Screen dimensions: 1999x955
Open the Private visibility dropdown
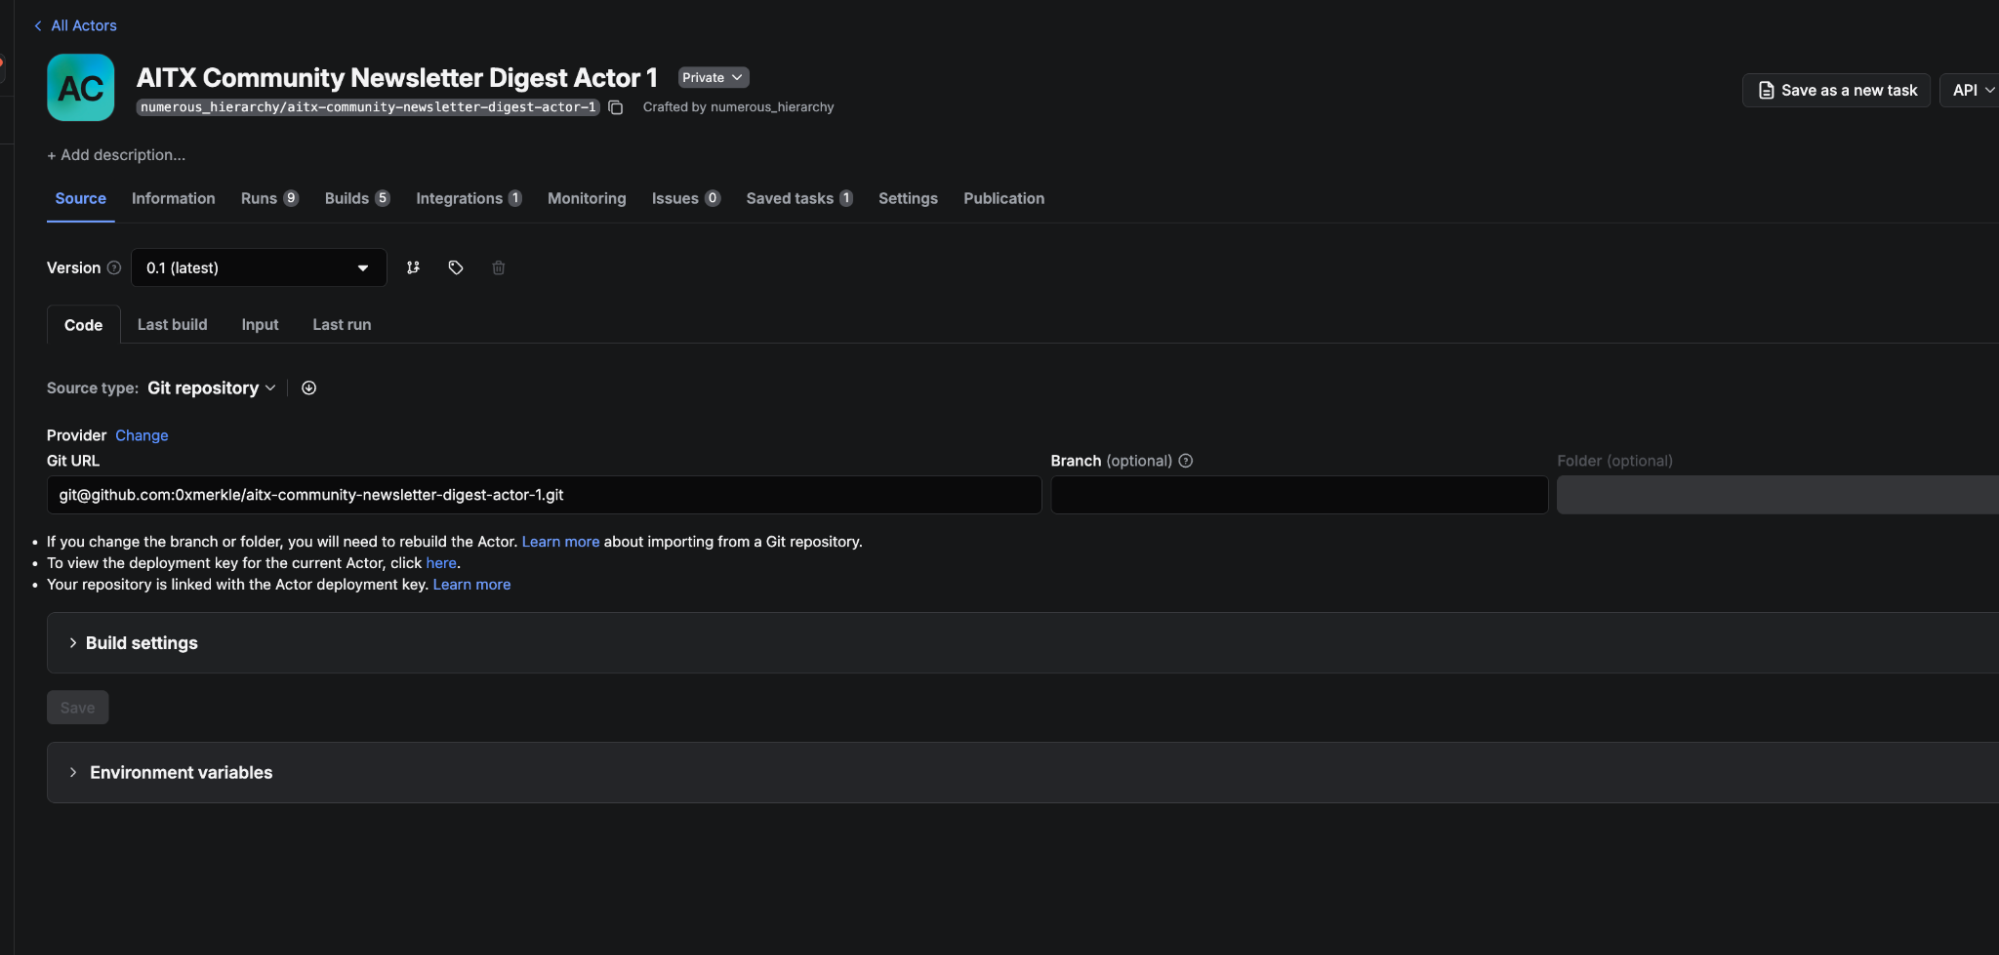click(x=713, y=78)
